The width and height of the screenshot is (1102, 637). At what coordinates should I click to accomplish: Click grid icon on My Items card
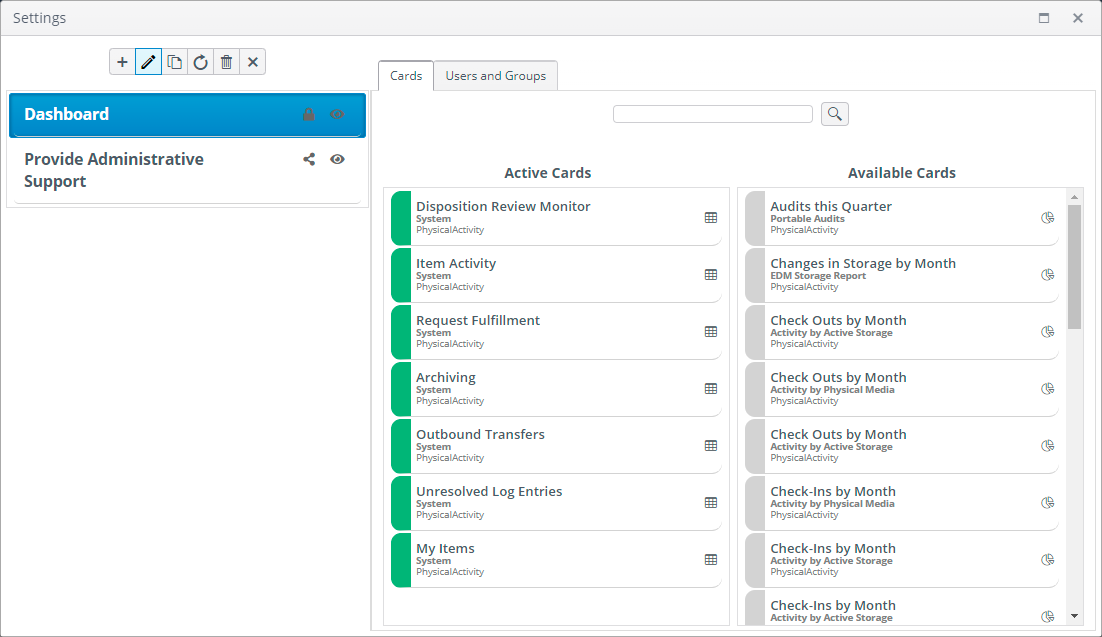point(711,560)
